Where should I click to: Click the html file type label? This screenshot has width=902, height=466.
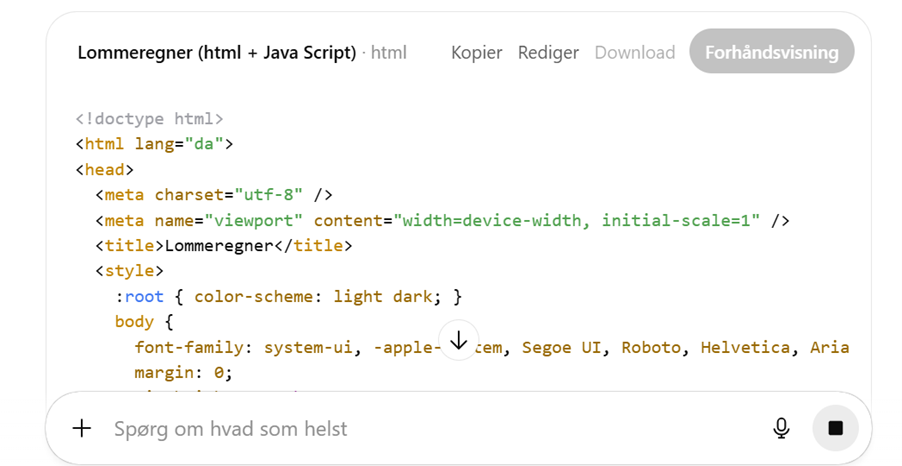[x=389, y=53]
